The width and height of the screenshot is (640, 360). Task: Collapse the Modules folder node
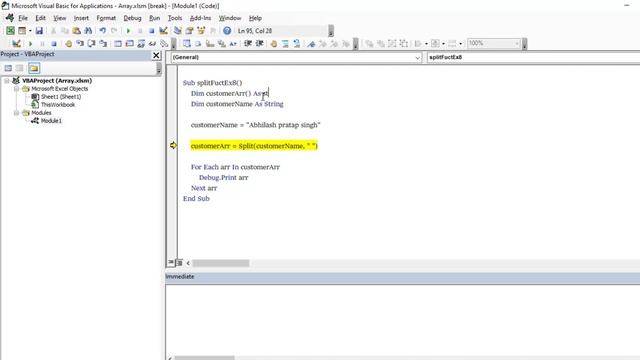coord(16,113)
